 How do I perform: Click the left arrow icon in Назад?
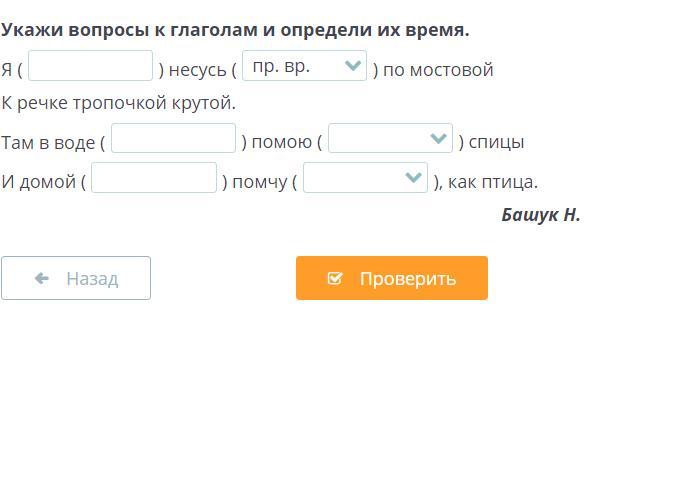[42, 279]
